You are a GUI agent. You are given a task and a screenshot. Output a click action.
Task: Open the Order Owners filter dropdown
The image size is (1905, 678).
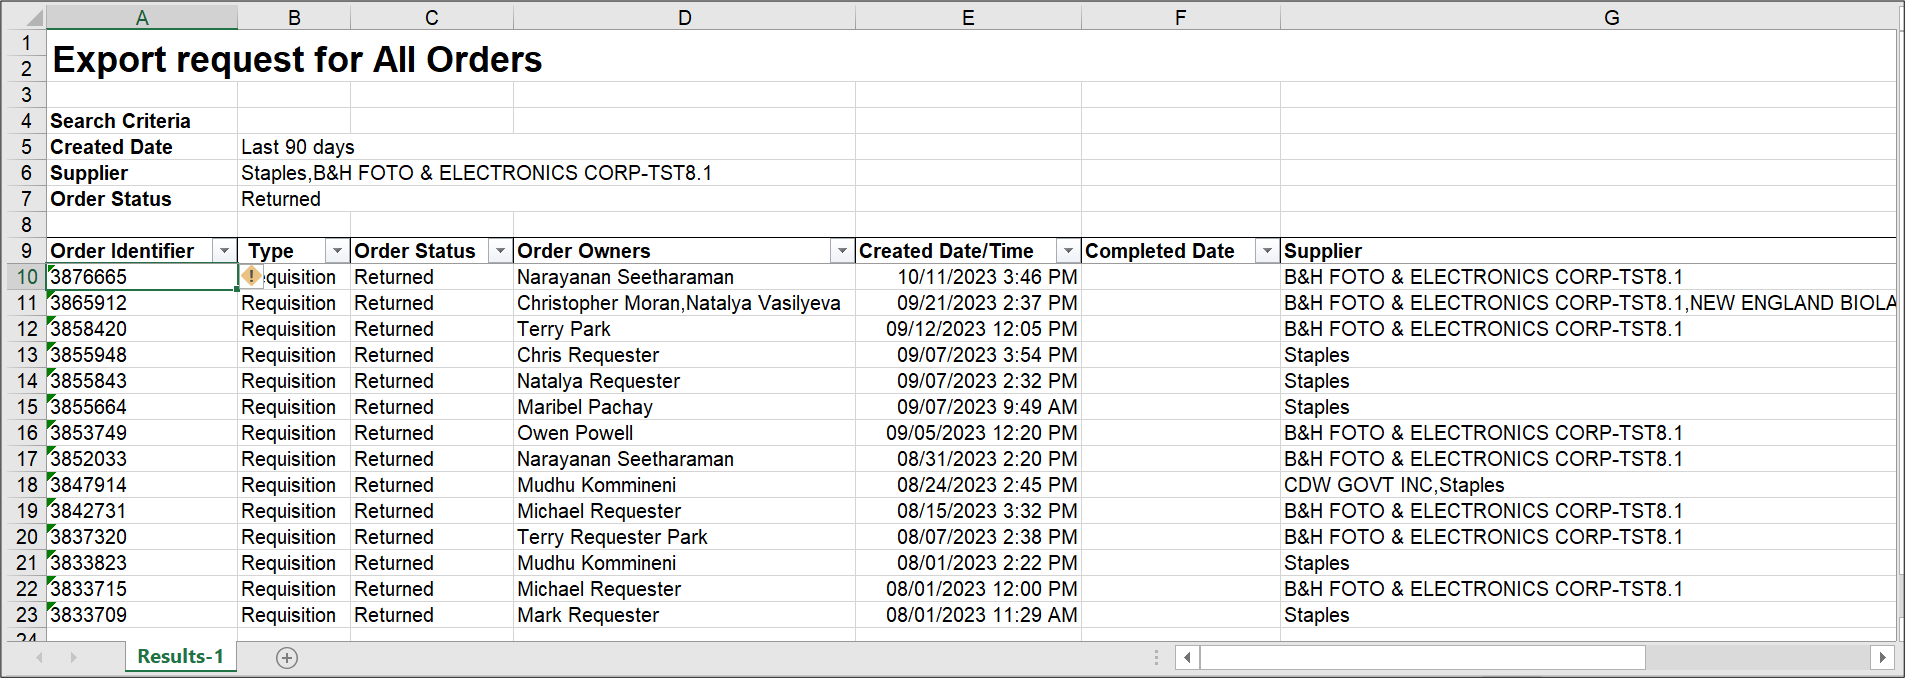point(843,251)
